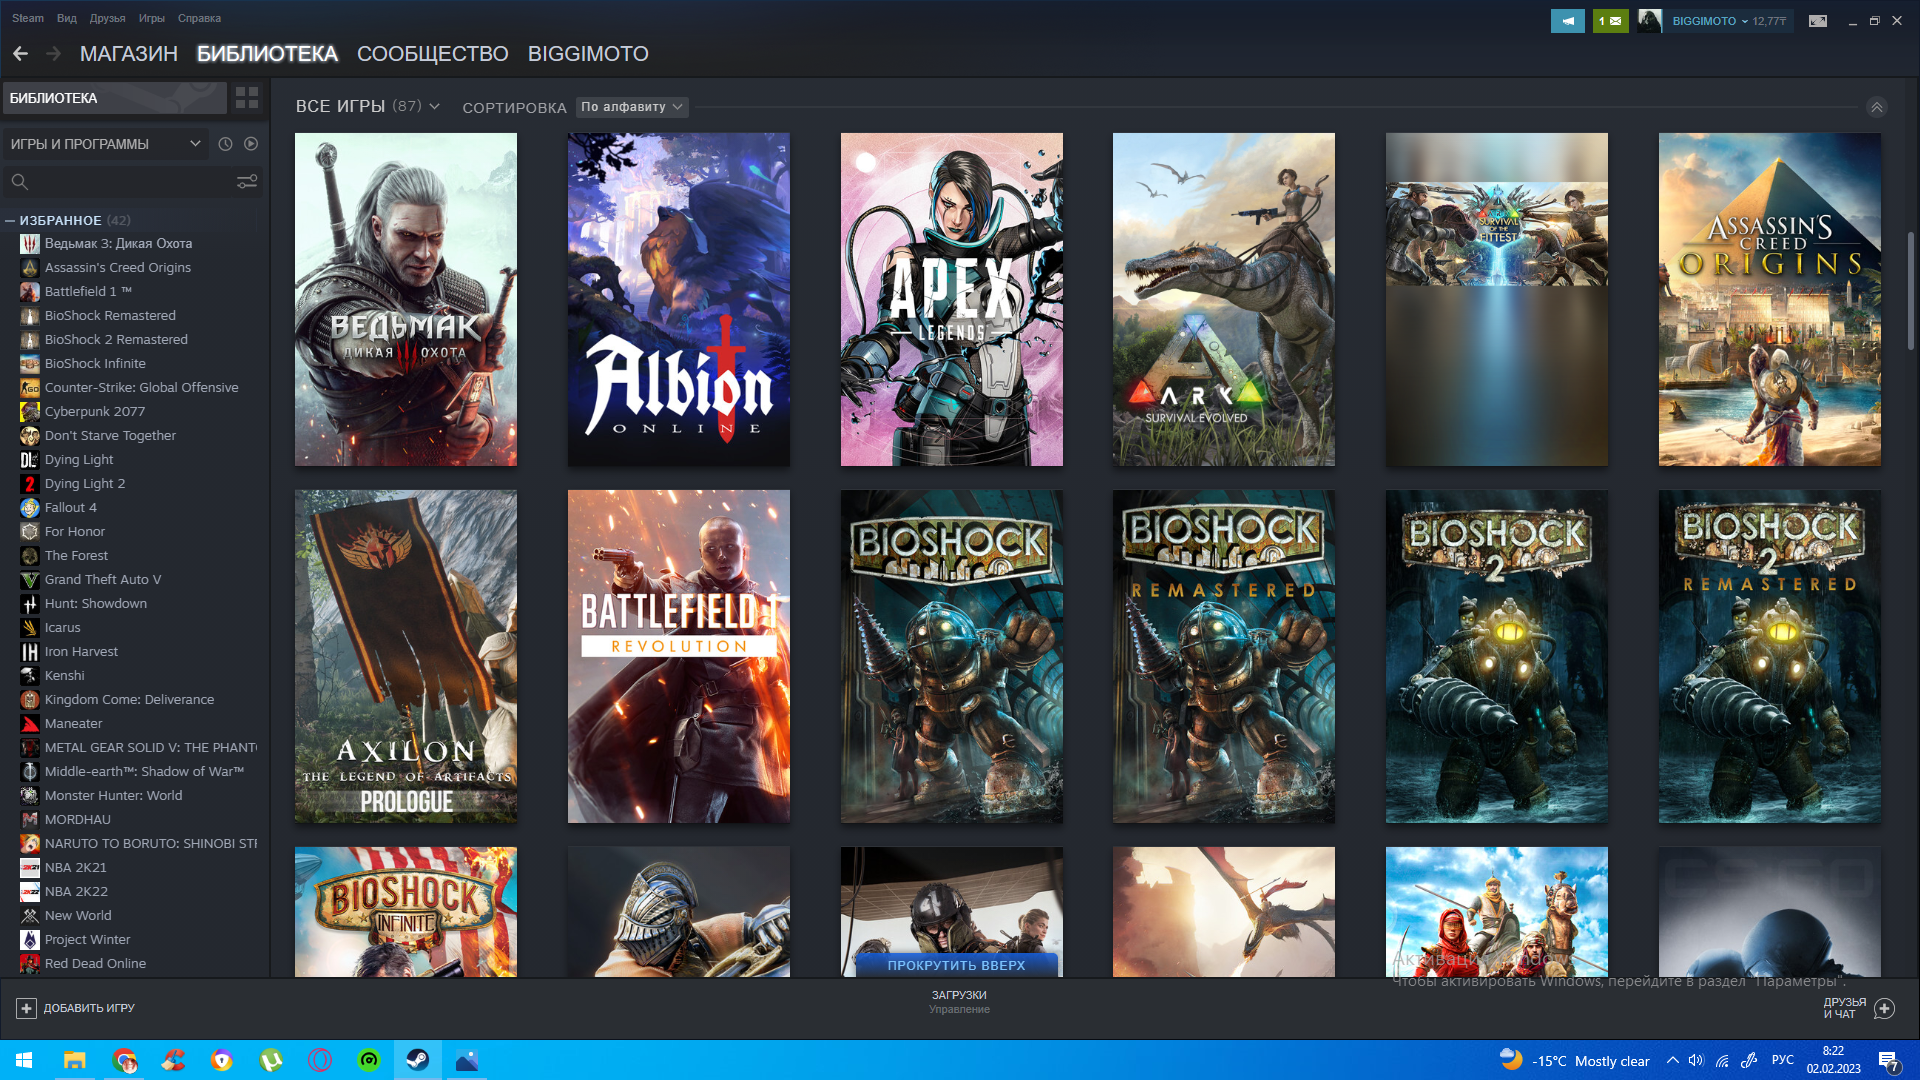Click the Maneater game icon
The height and width of the screenshot is (1080, 1920).
[x=30, y=723]
